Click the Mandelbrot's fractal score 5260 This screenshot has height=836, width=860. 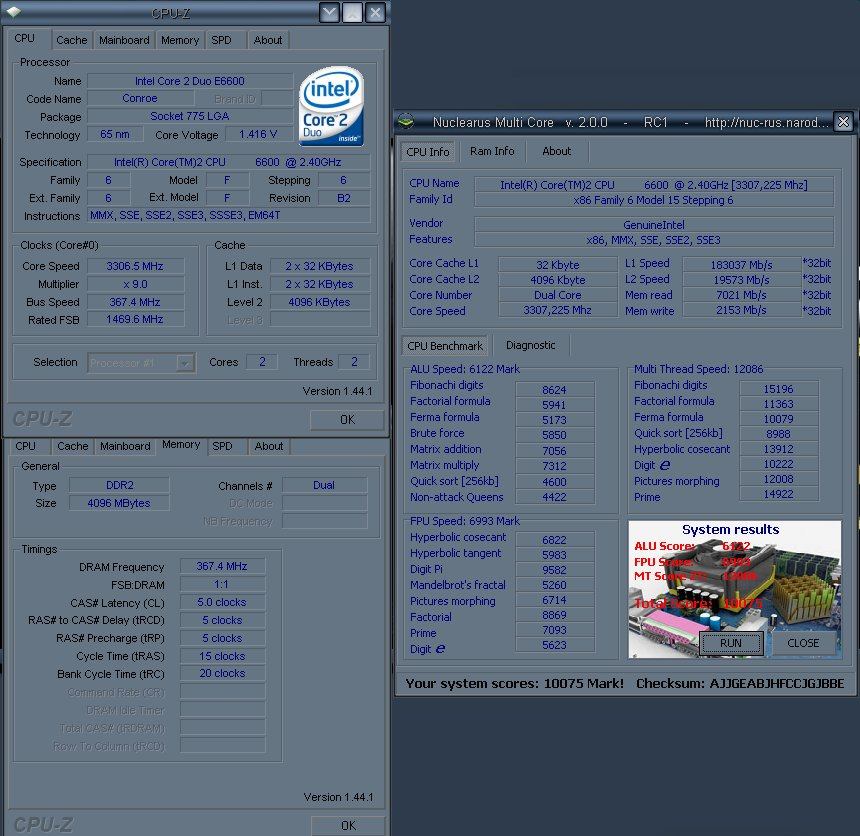[555, 585]
